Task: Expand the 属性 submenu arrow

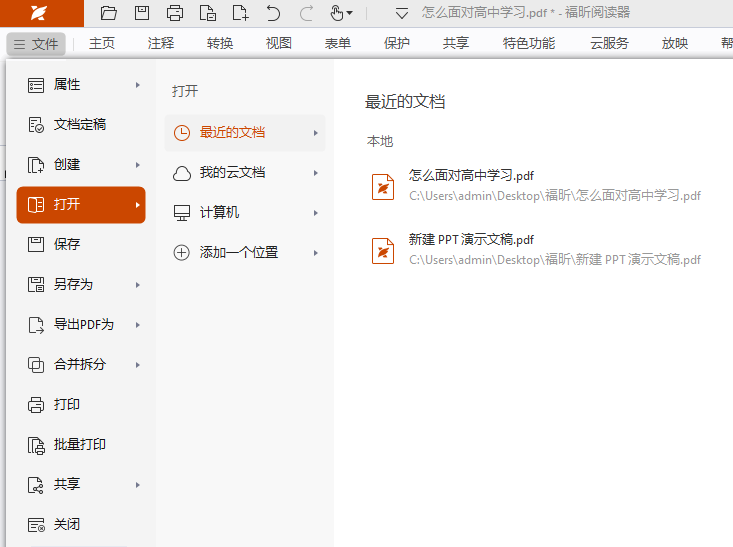Action: 137,85
